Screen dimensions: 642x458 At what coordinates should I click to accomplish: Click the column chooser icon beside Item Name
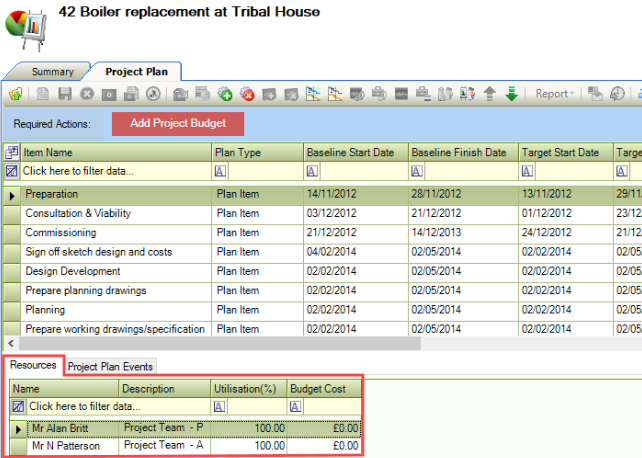pyautogui.click(x=12, y=152)
